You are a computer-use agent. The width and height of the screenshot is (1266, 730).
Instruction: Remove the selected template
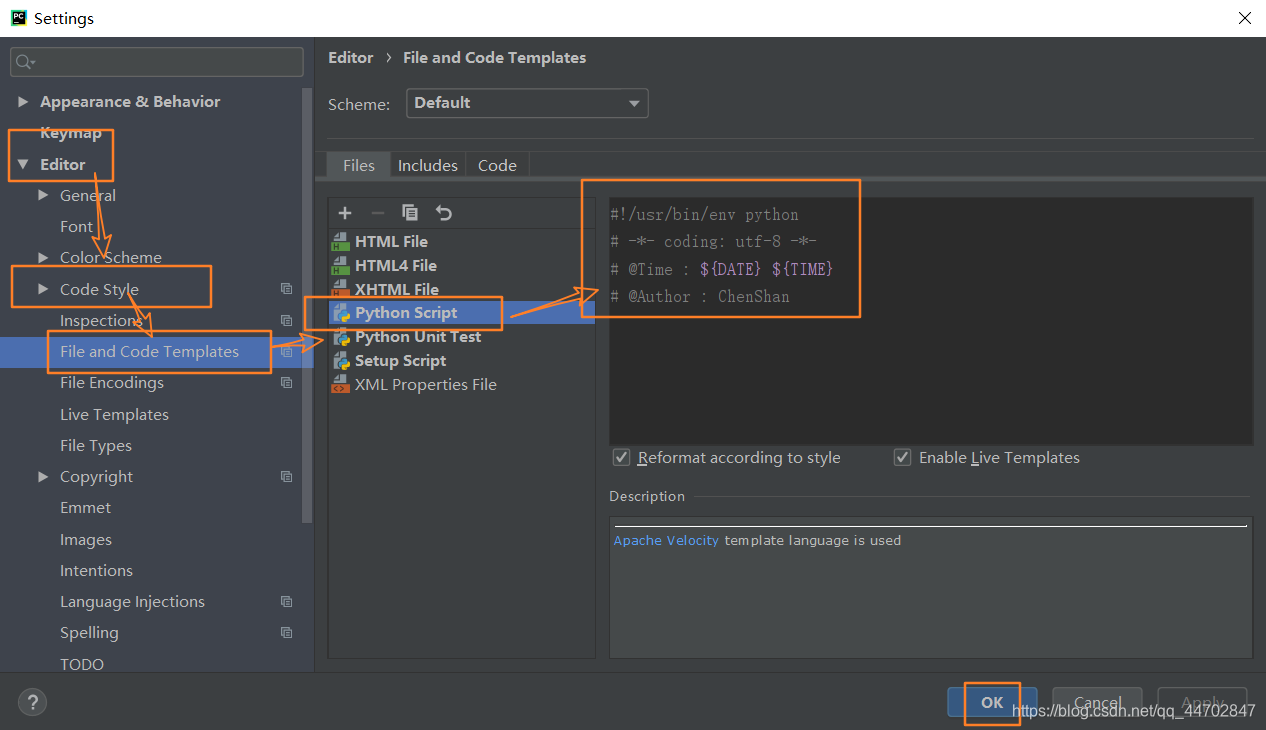click(x=377, y=213)
